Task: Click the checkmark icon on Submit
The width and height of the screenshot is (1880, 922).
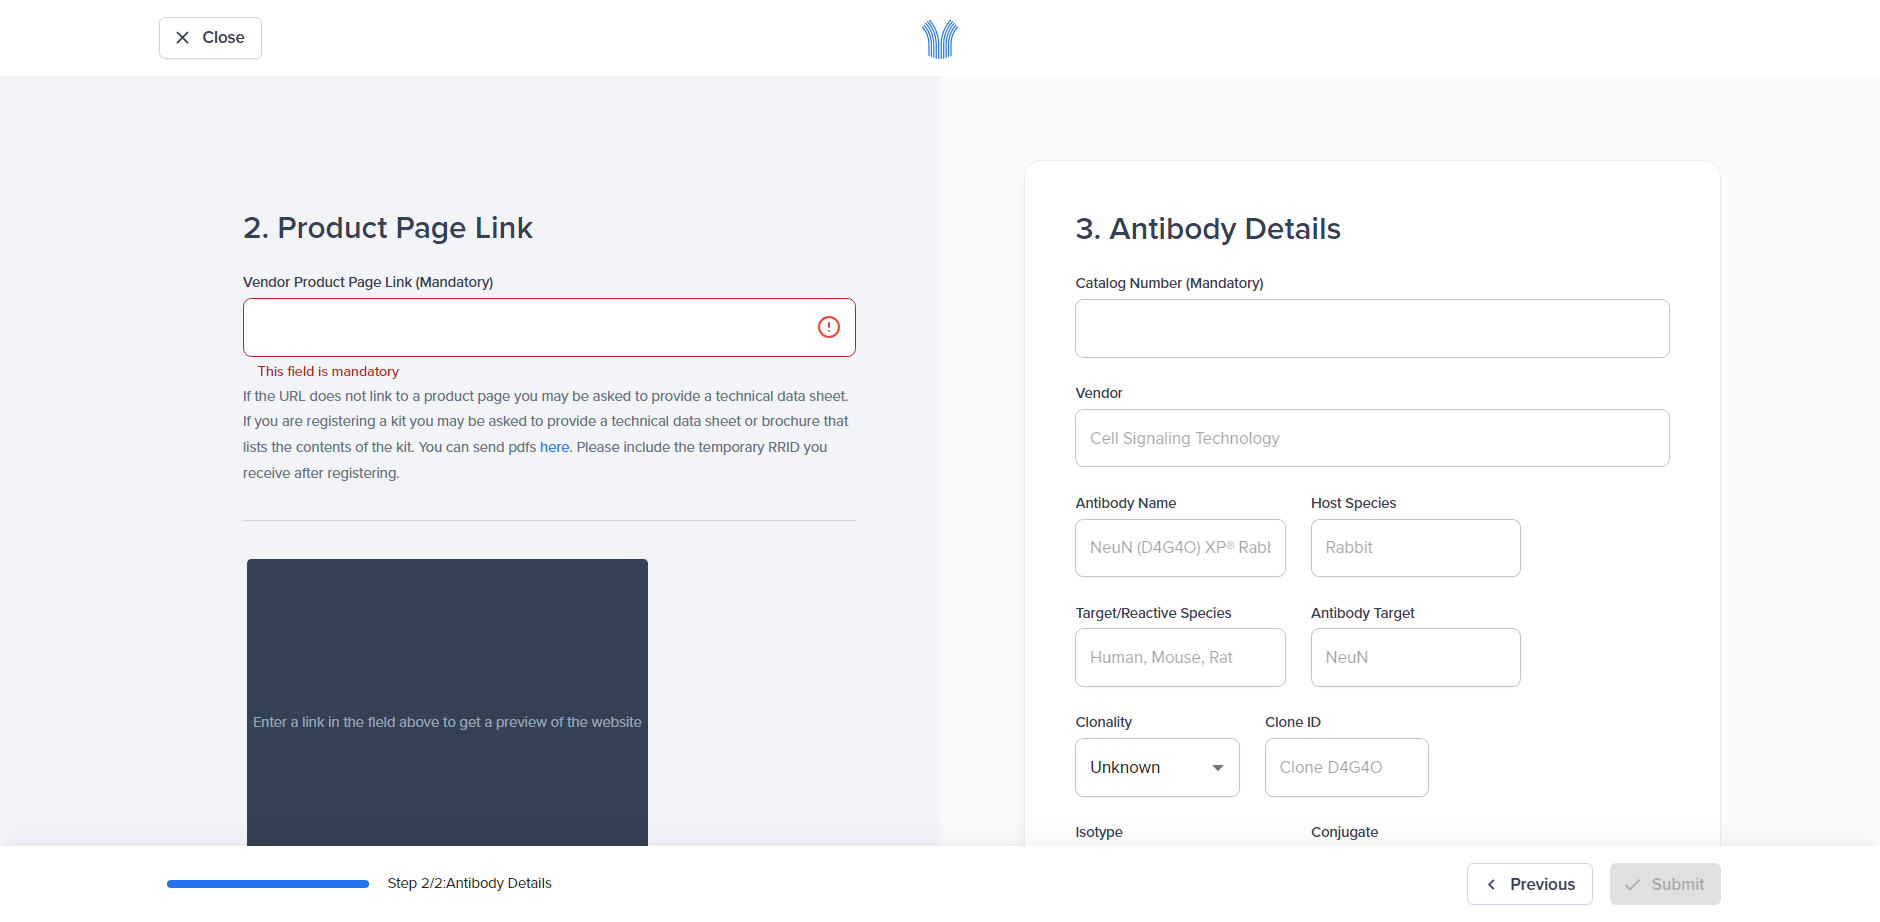Action: [1632, 884]
